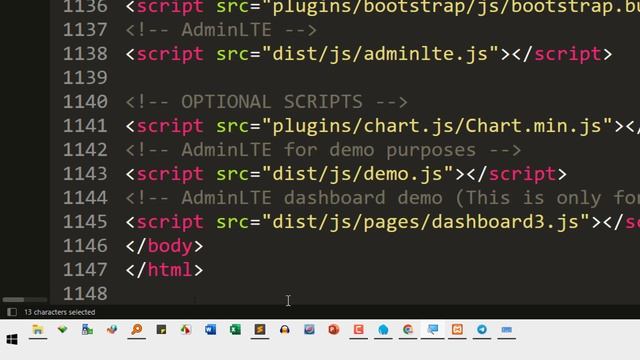Image resolution: width=640 pixels, height=360 pixels.
Task: Click the highlighted blue monitor taskbar icon
Action: 433,330
